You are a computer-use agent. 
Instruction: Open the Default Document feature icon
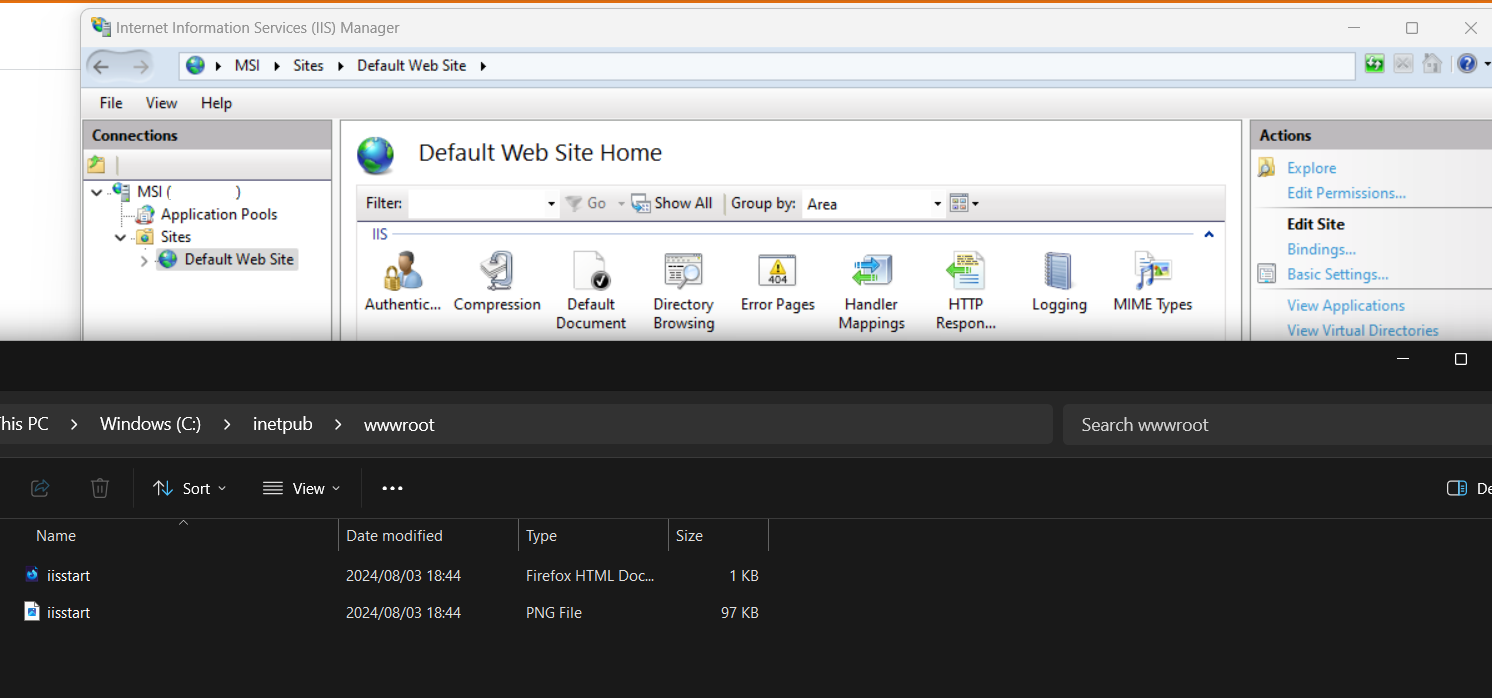pos(591,271)
